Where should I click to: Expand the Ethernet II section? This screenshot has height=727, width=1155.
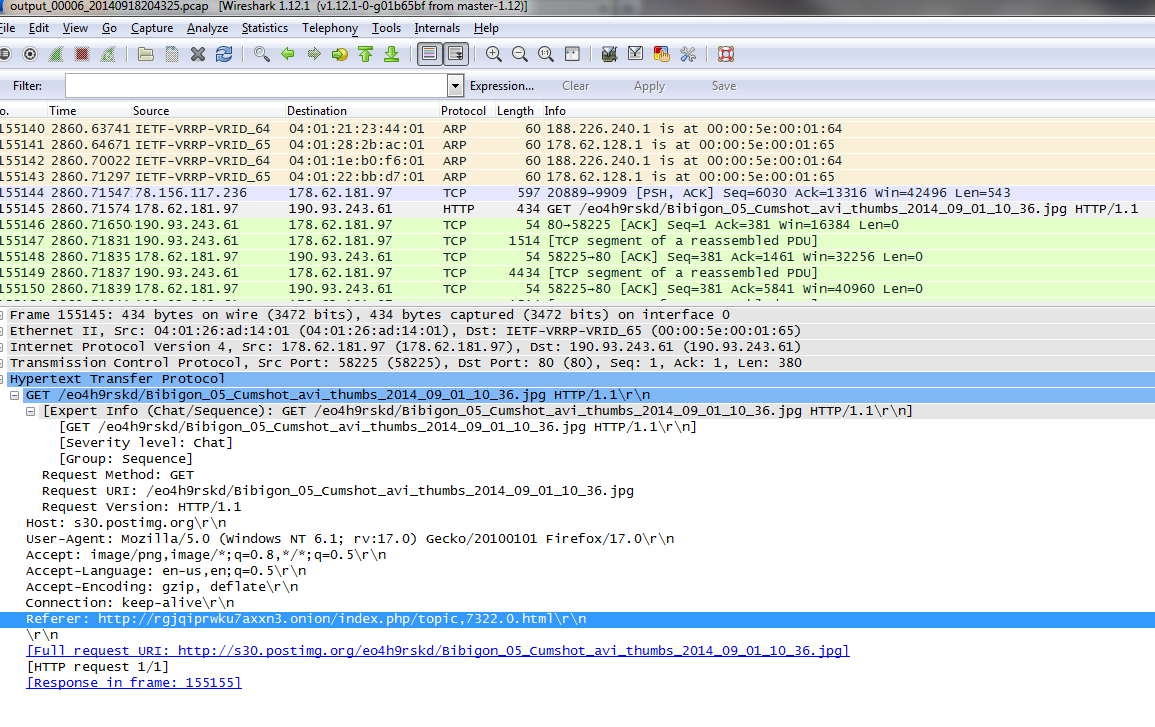click(x=1, y=331)
